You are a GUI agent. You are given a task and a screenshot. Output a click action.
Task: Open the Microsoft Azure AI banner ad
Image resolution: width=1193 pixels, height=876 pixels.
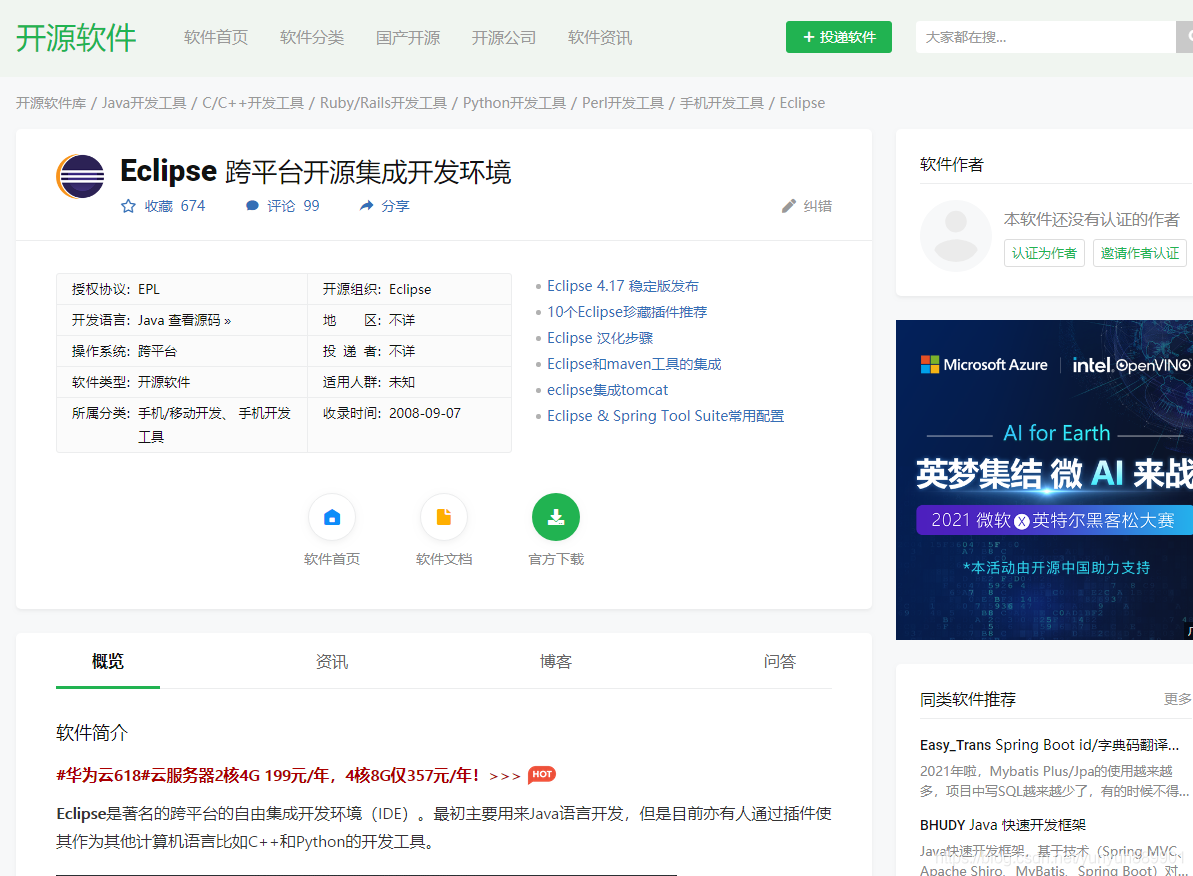tap(1044, 479)
